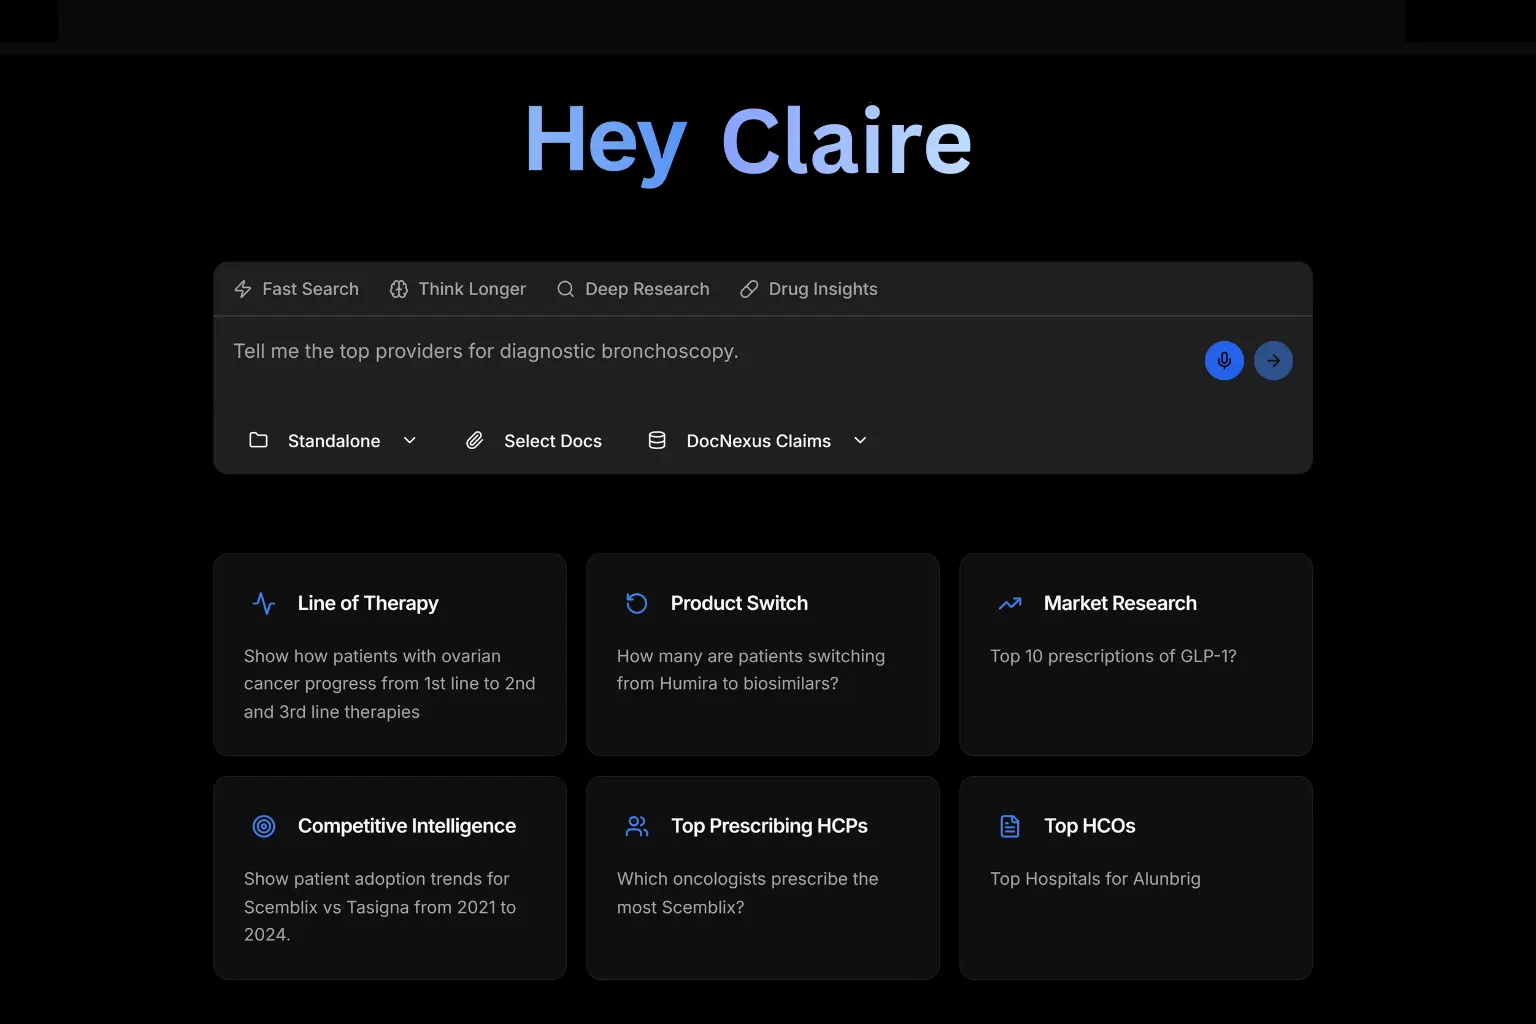Choose the Top HCOs card title
Screen dimensions: 1536x1024
point(1090,826)
